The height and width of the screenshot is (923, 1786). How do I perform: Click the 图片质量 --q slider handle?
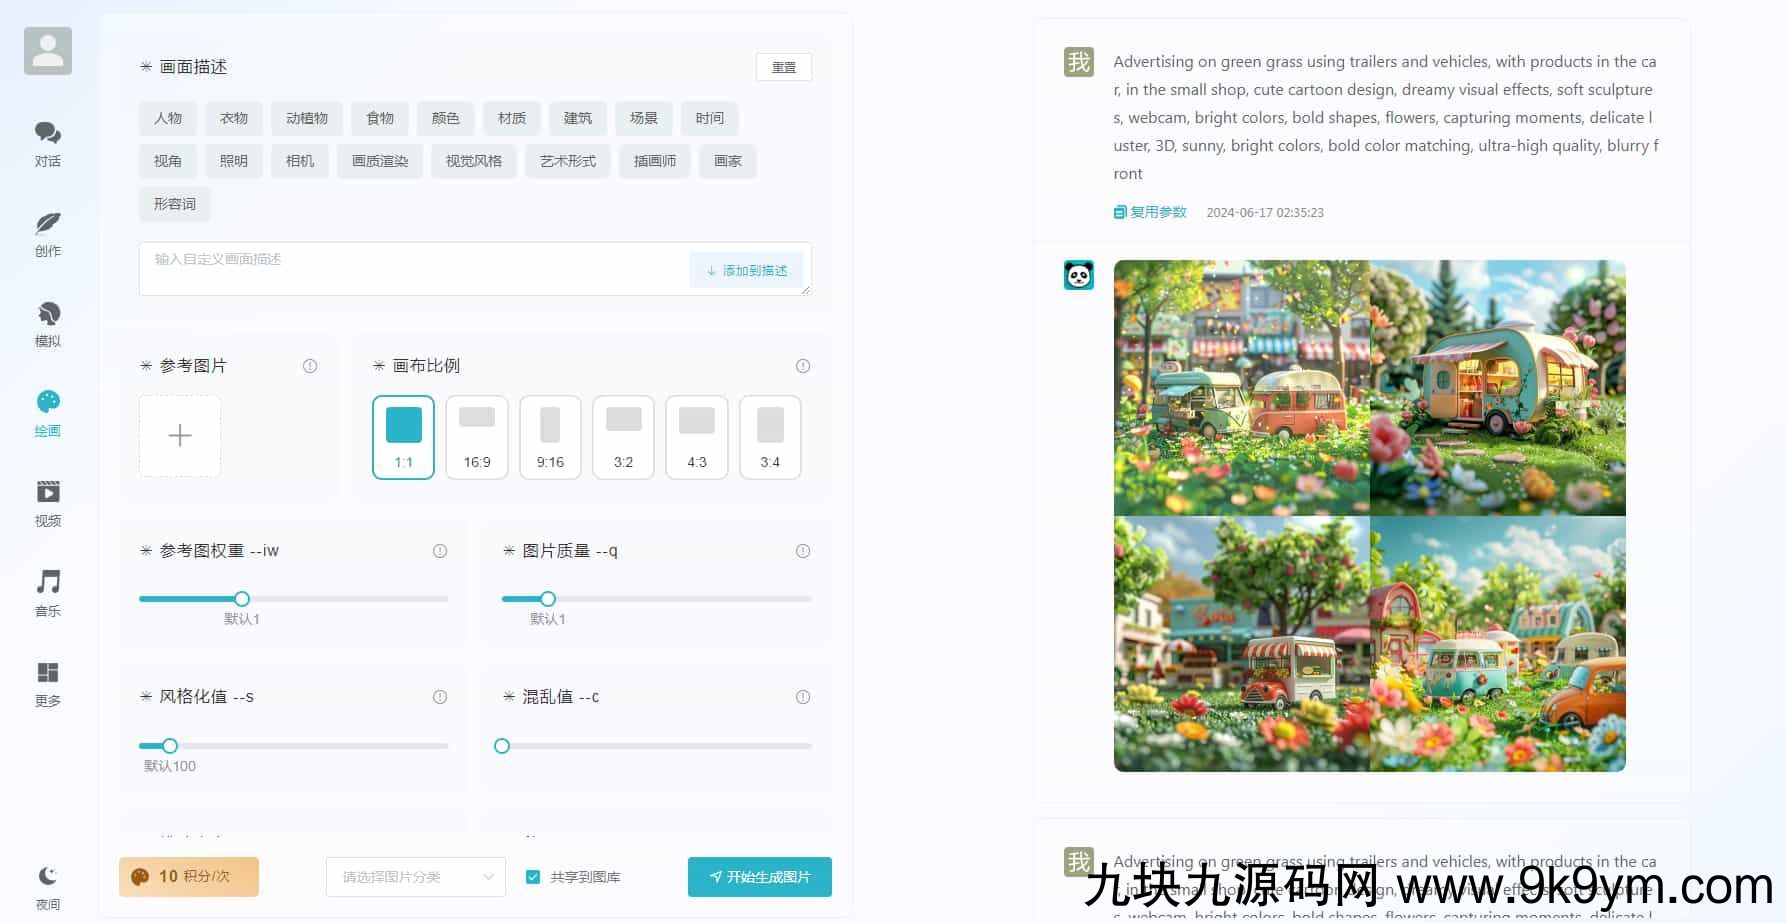[x=548, y=599]
